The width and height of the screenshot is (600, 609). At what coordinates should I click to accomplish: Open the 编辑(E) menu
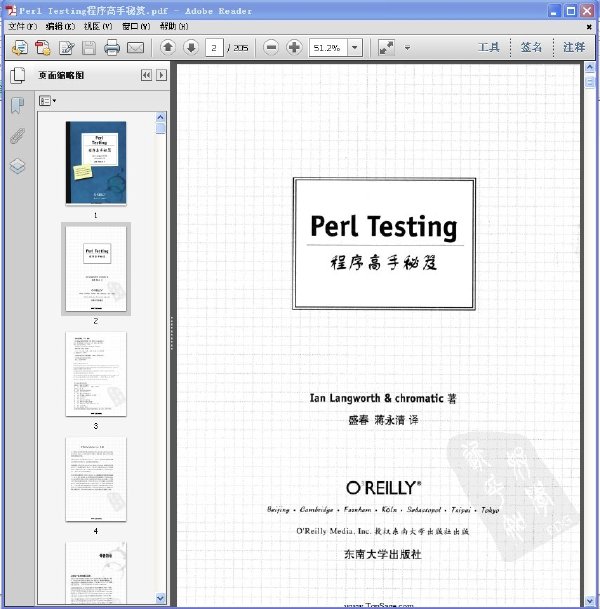(x=60, y=26)
